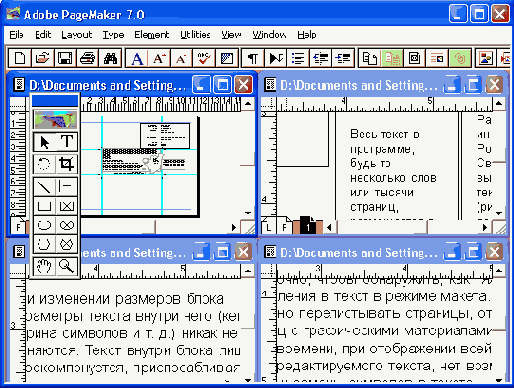This screenshot has width=514, height=388.
Task: Click the words 'несколько слов' in document
Action: point(393,178)
